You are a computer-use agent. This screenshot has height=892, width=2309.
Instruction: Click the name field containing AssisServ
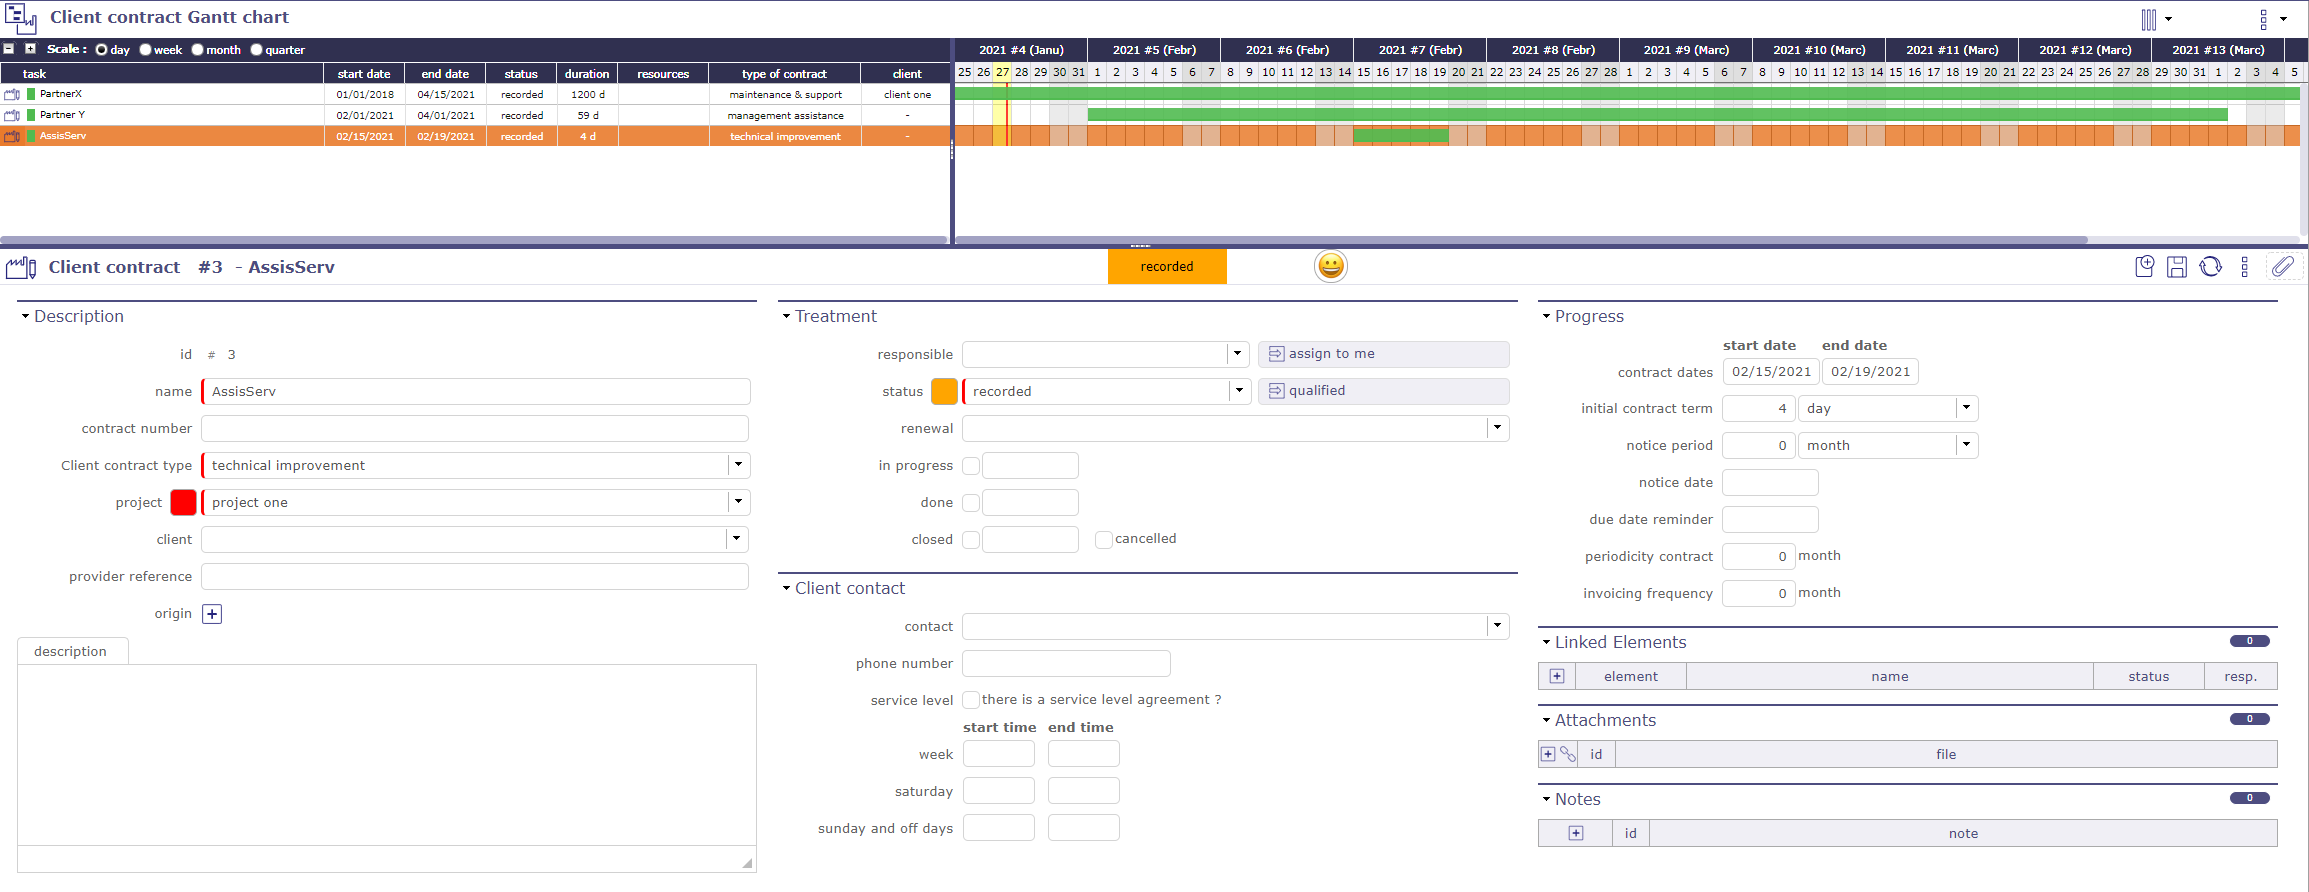click(x=476, y=391)
